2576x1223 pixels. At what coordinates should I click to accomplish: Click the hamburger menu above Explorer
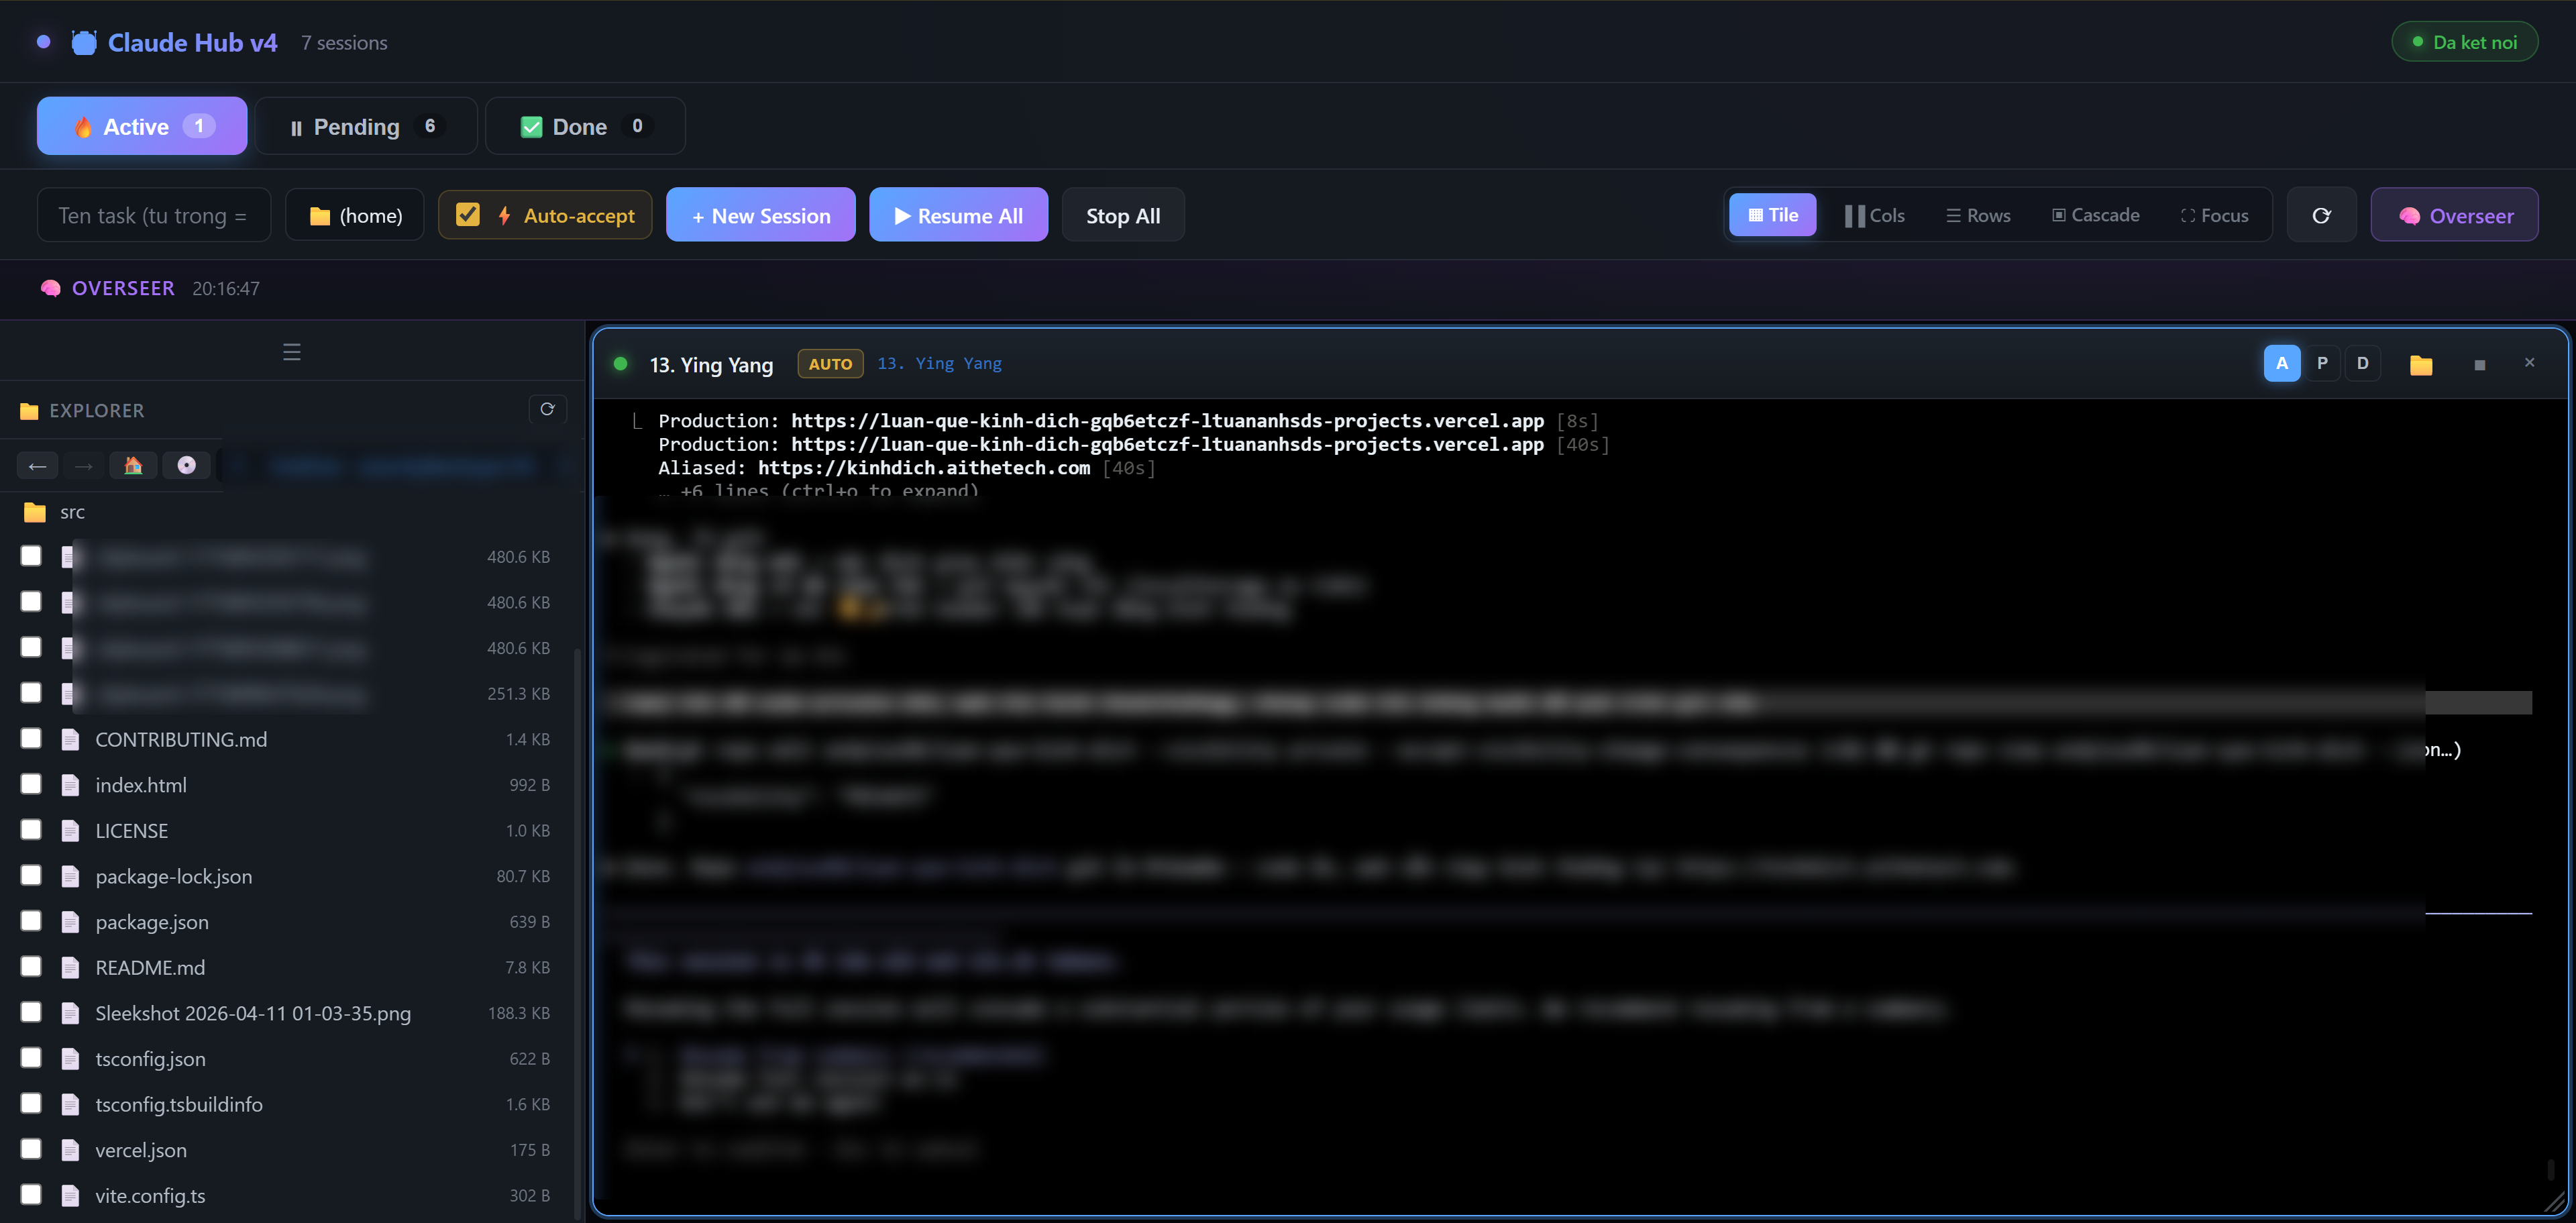tap(291, 352)
